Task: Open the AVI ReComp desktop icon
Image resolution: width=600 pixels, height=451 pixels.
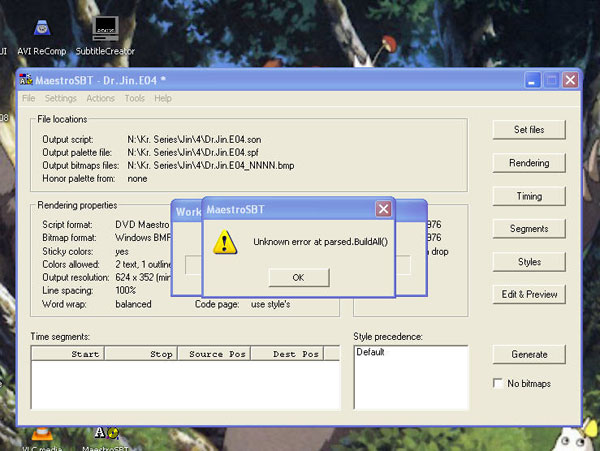Action: (x=42, y=37)
